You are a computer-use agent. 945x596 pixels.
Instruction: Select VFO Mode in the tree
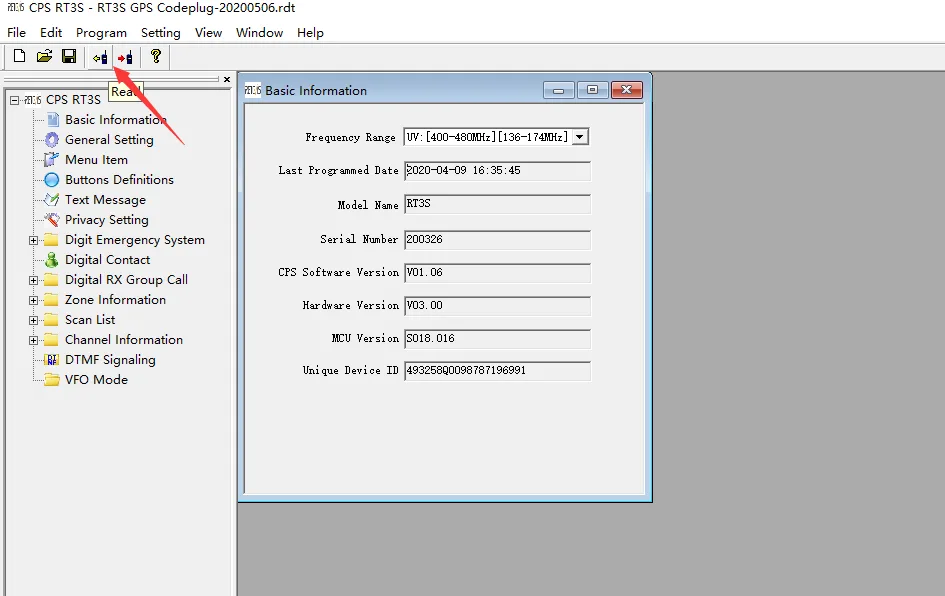coord(96,380)
